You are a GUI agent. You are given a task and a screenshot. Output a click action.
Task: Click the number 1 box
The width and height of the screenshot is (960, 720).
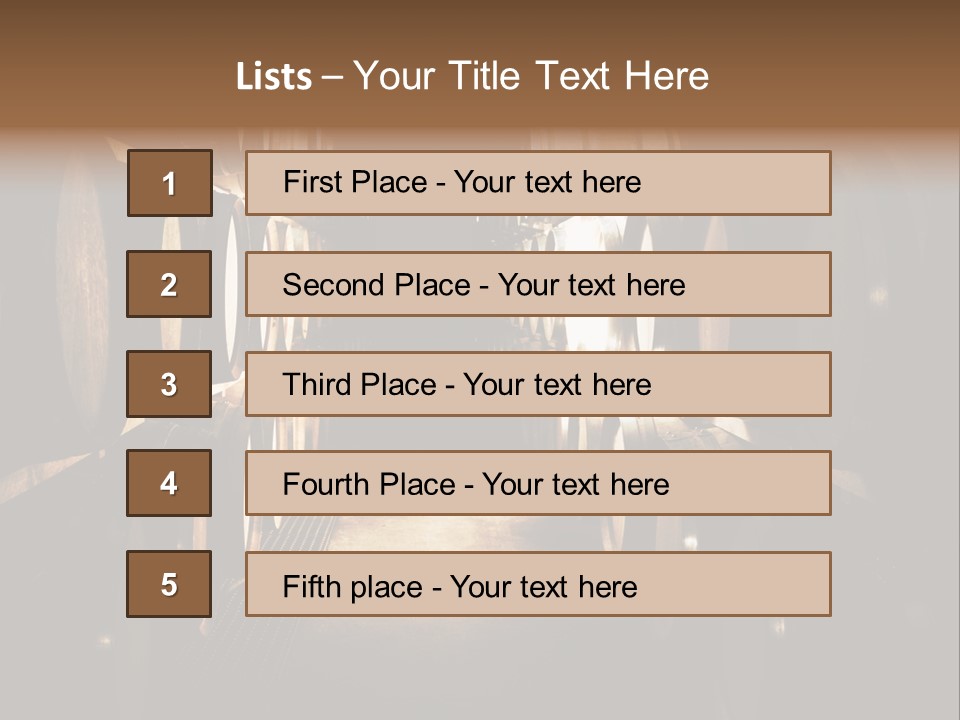point(169,183)
